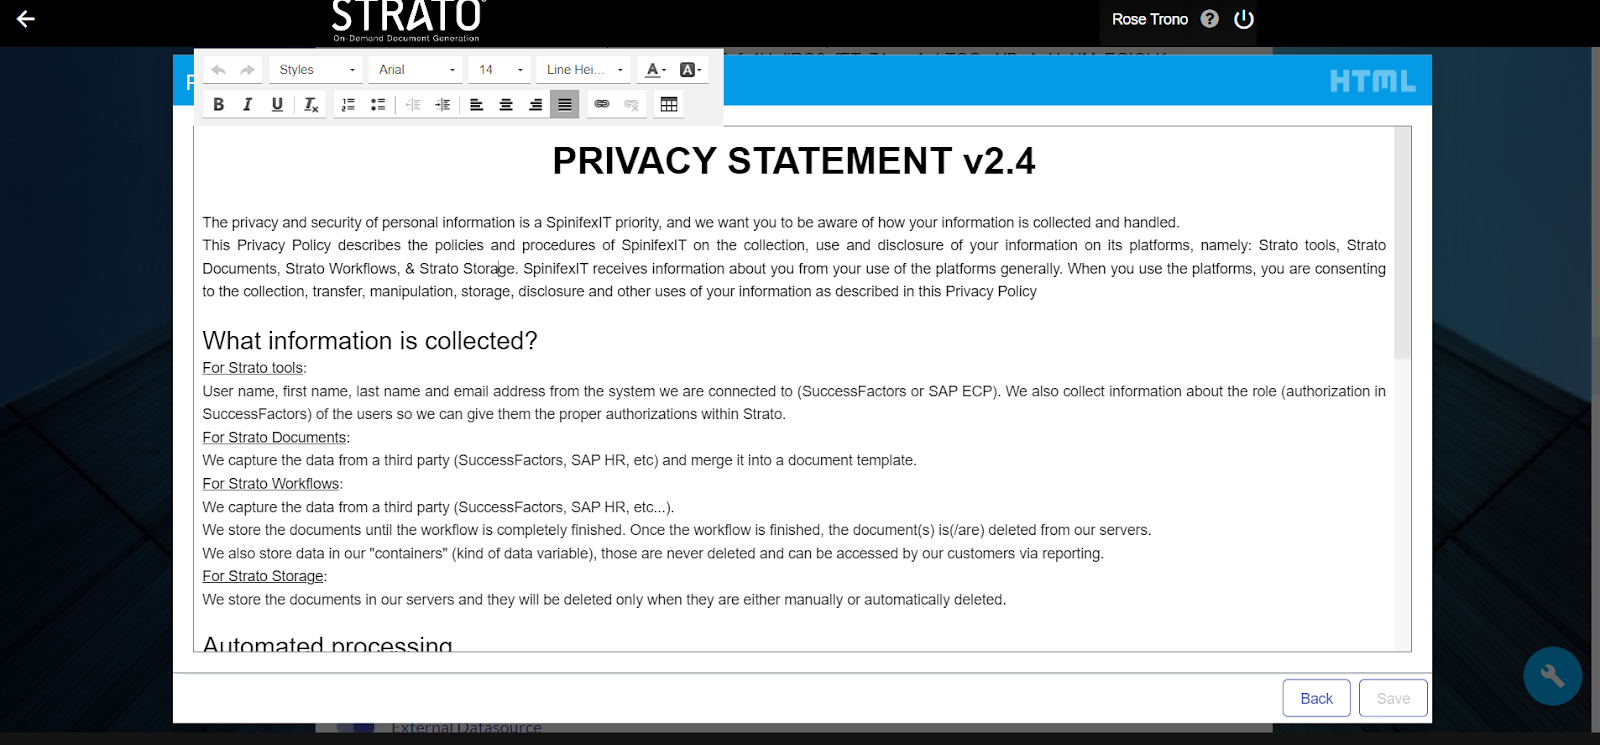Click the Rose Trono user name
Viewport: 1600px width, 745px height.
(x=1149, y=19)
